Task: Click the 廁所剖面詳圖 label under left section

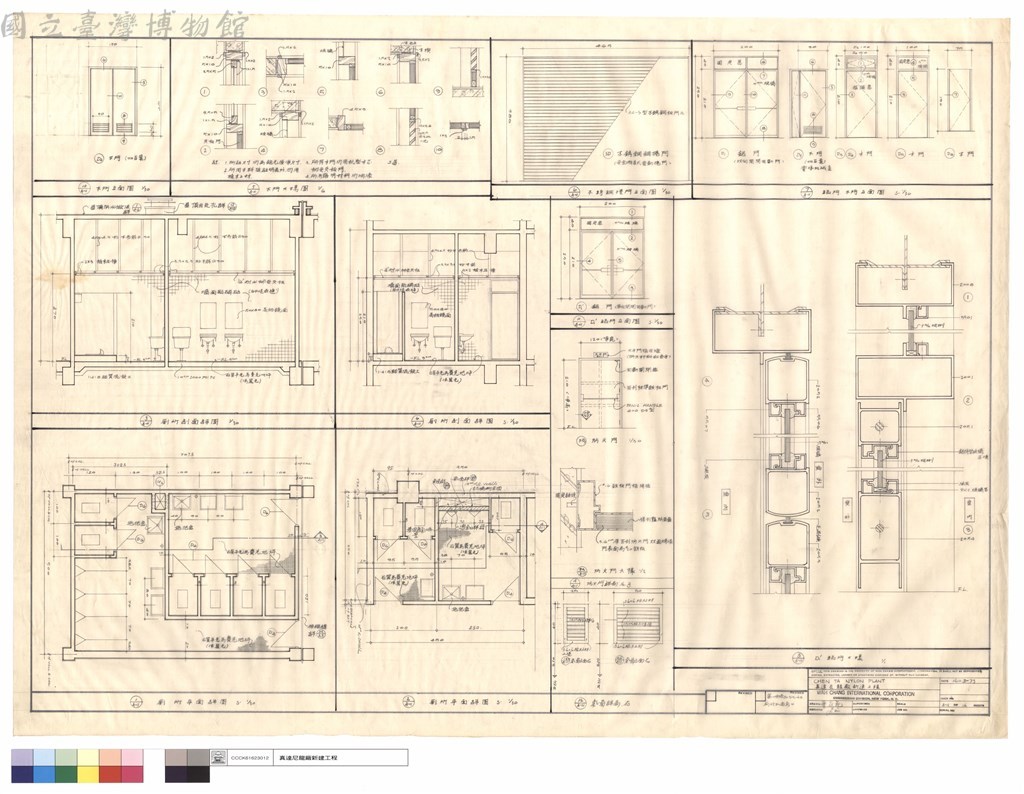Action: [x=187, y=422]
